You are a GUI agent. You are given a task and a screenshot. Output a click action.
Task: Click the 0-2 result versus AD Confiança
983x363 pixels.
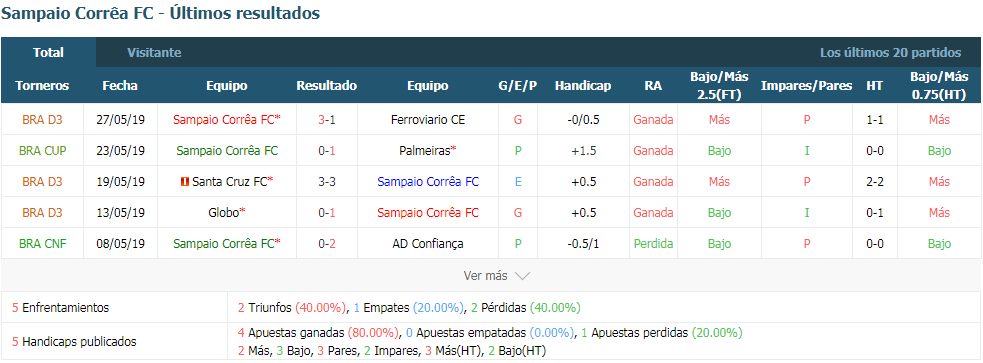(x=327, y=244)
